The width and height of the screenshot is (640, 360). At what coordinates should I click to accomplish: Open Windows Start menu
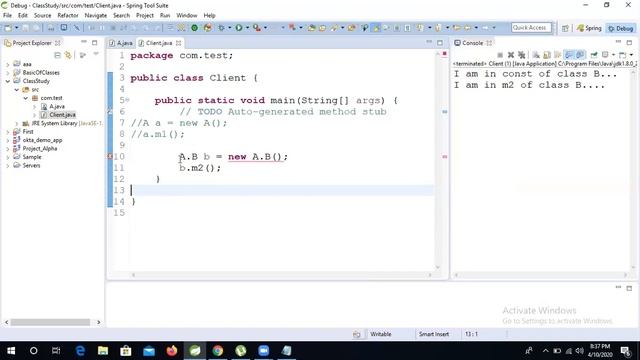pos(11,350)
